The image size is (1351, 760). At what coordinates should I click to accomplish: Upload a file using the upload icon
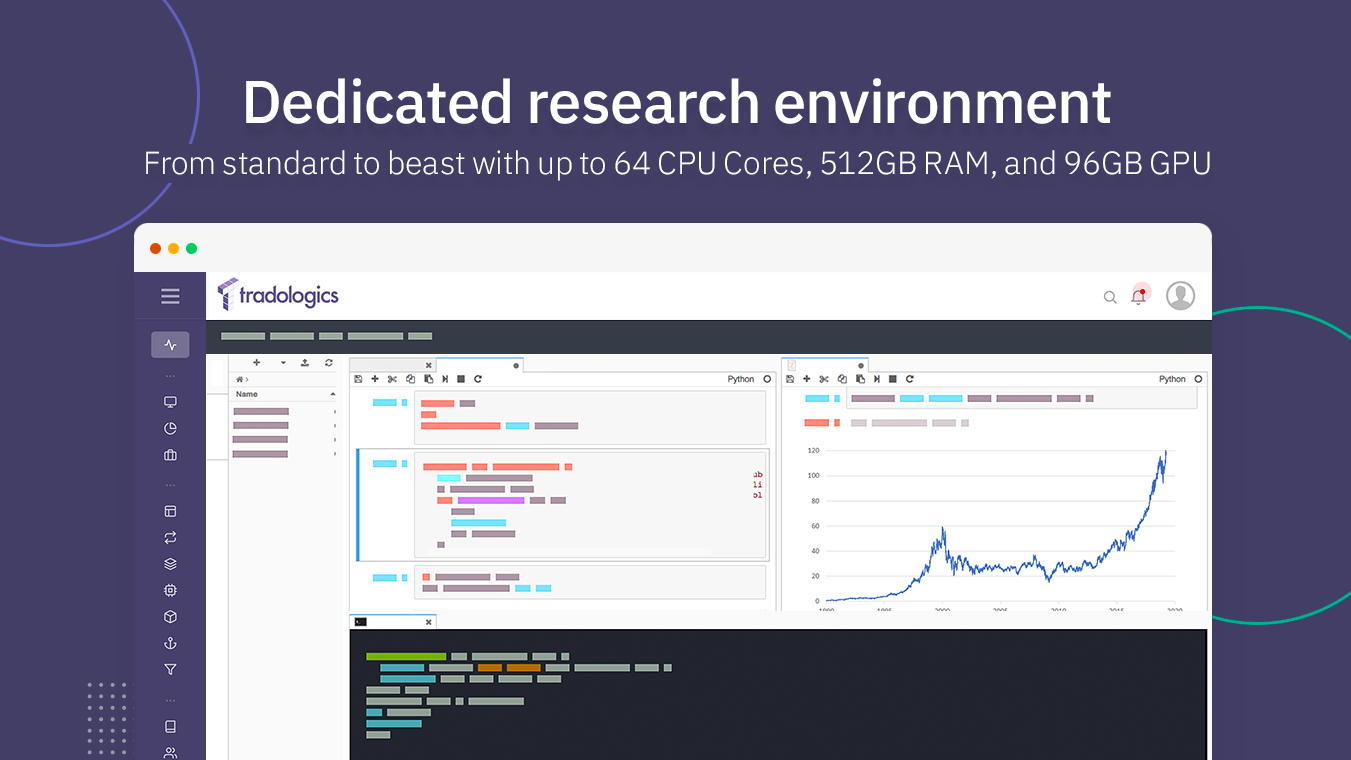tap(305, 362)
